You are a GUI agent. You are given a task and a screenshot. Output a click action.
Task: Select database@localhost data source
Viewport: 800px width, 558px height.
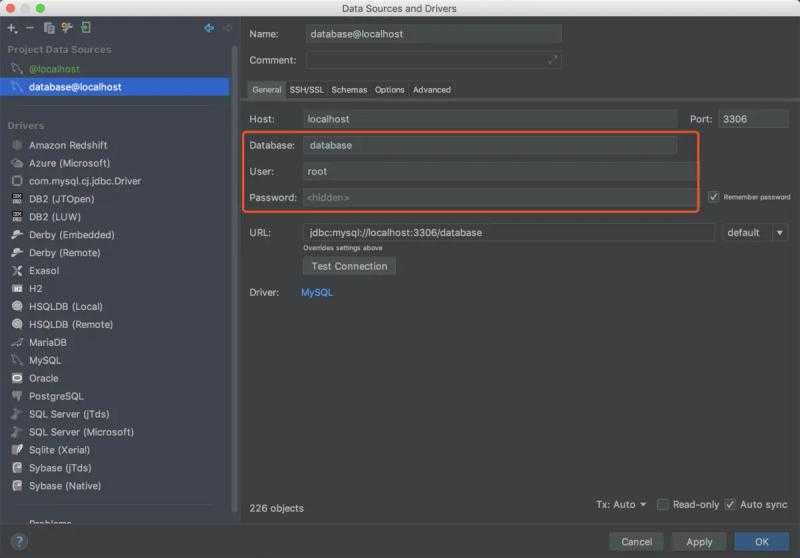[115, 87]
